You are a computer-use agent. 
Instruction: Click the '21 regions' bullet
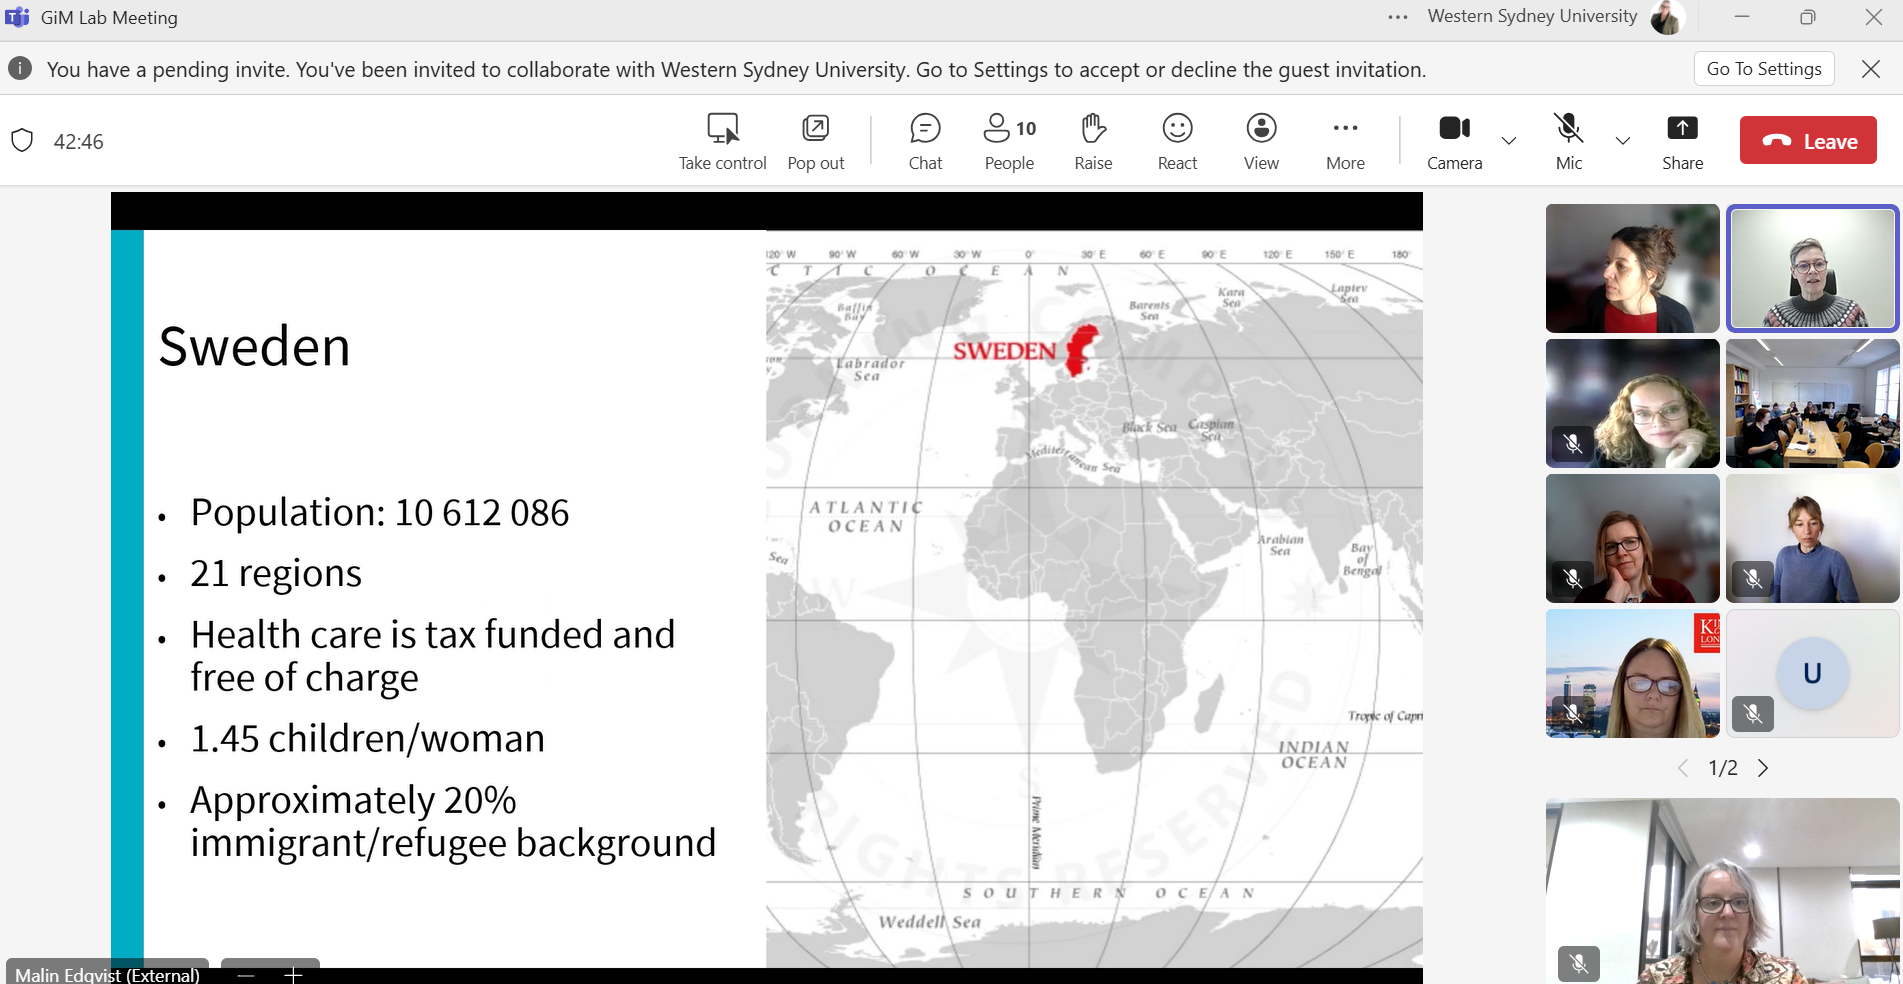[276, 573]
